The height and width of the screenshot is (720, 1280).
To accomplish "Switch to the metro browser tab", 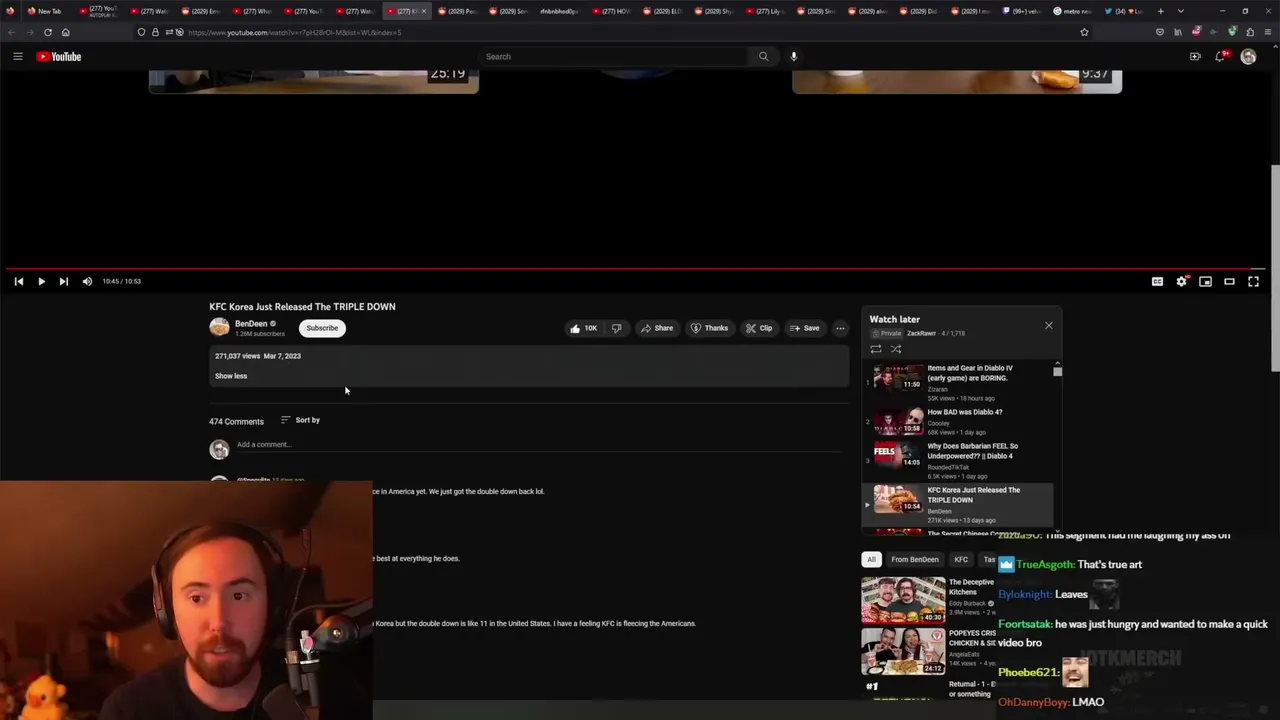I will click(x=1076, y=11).
